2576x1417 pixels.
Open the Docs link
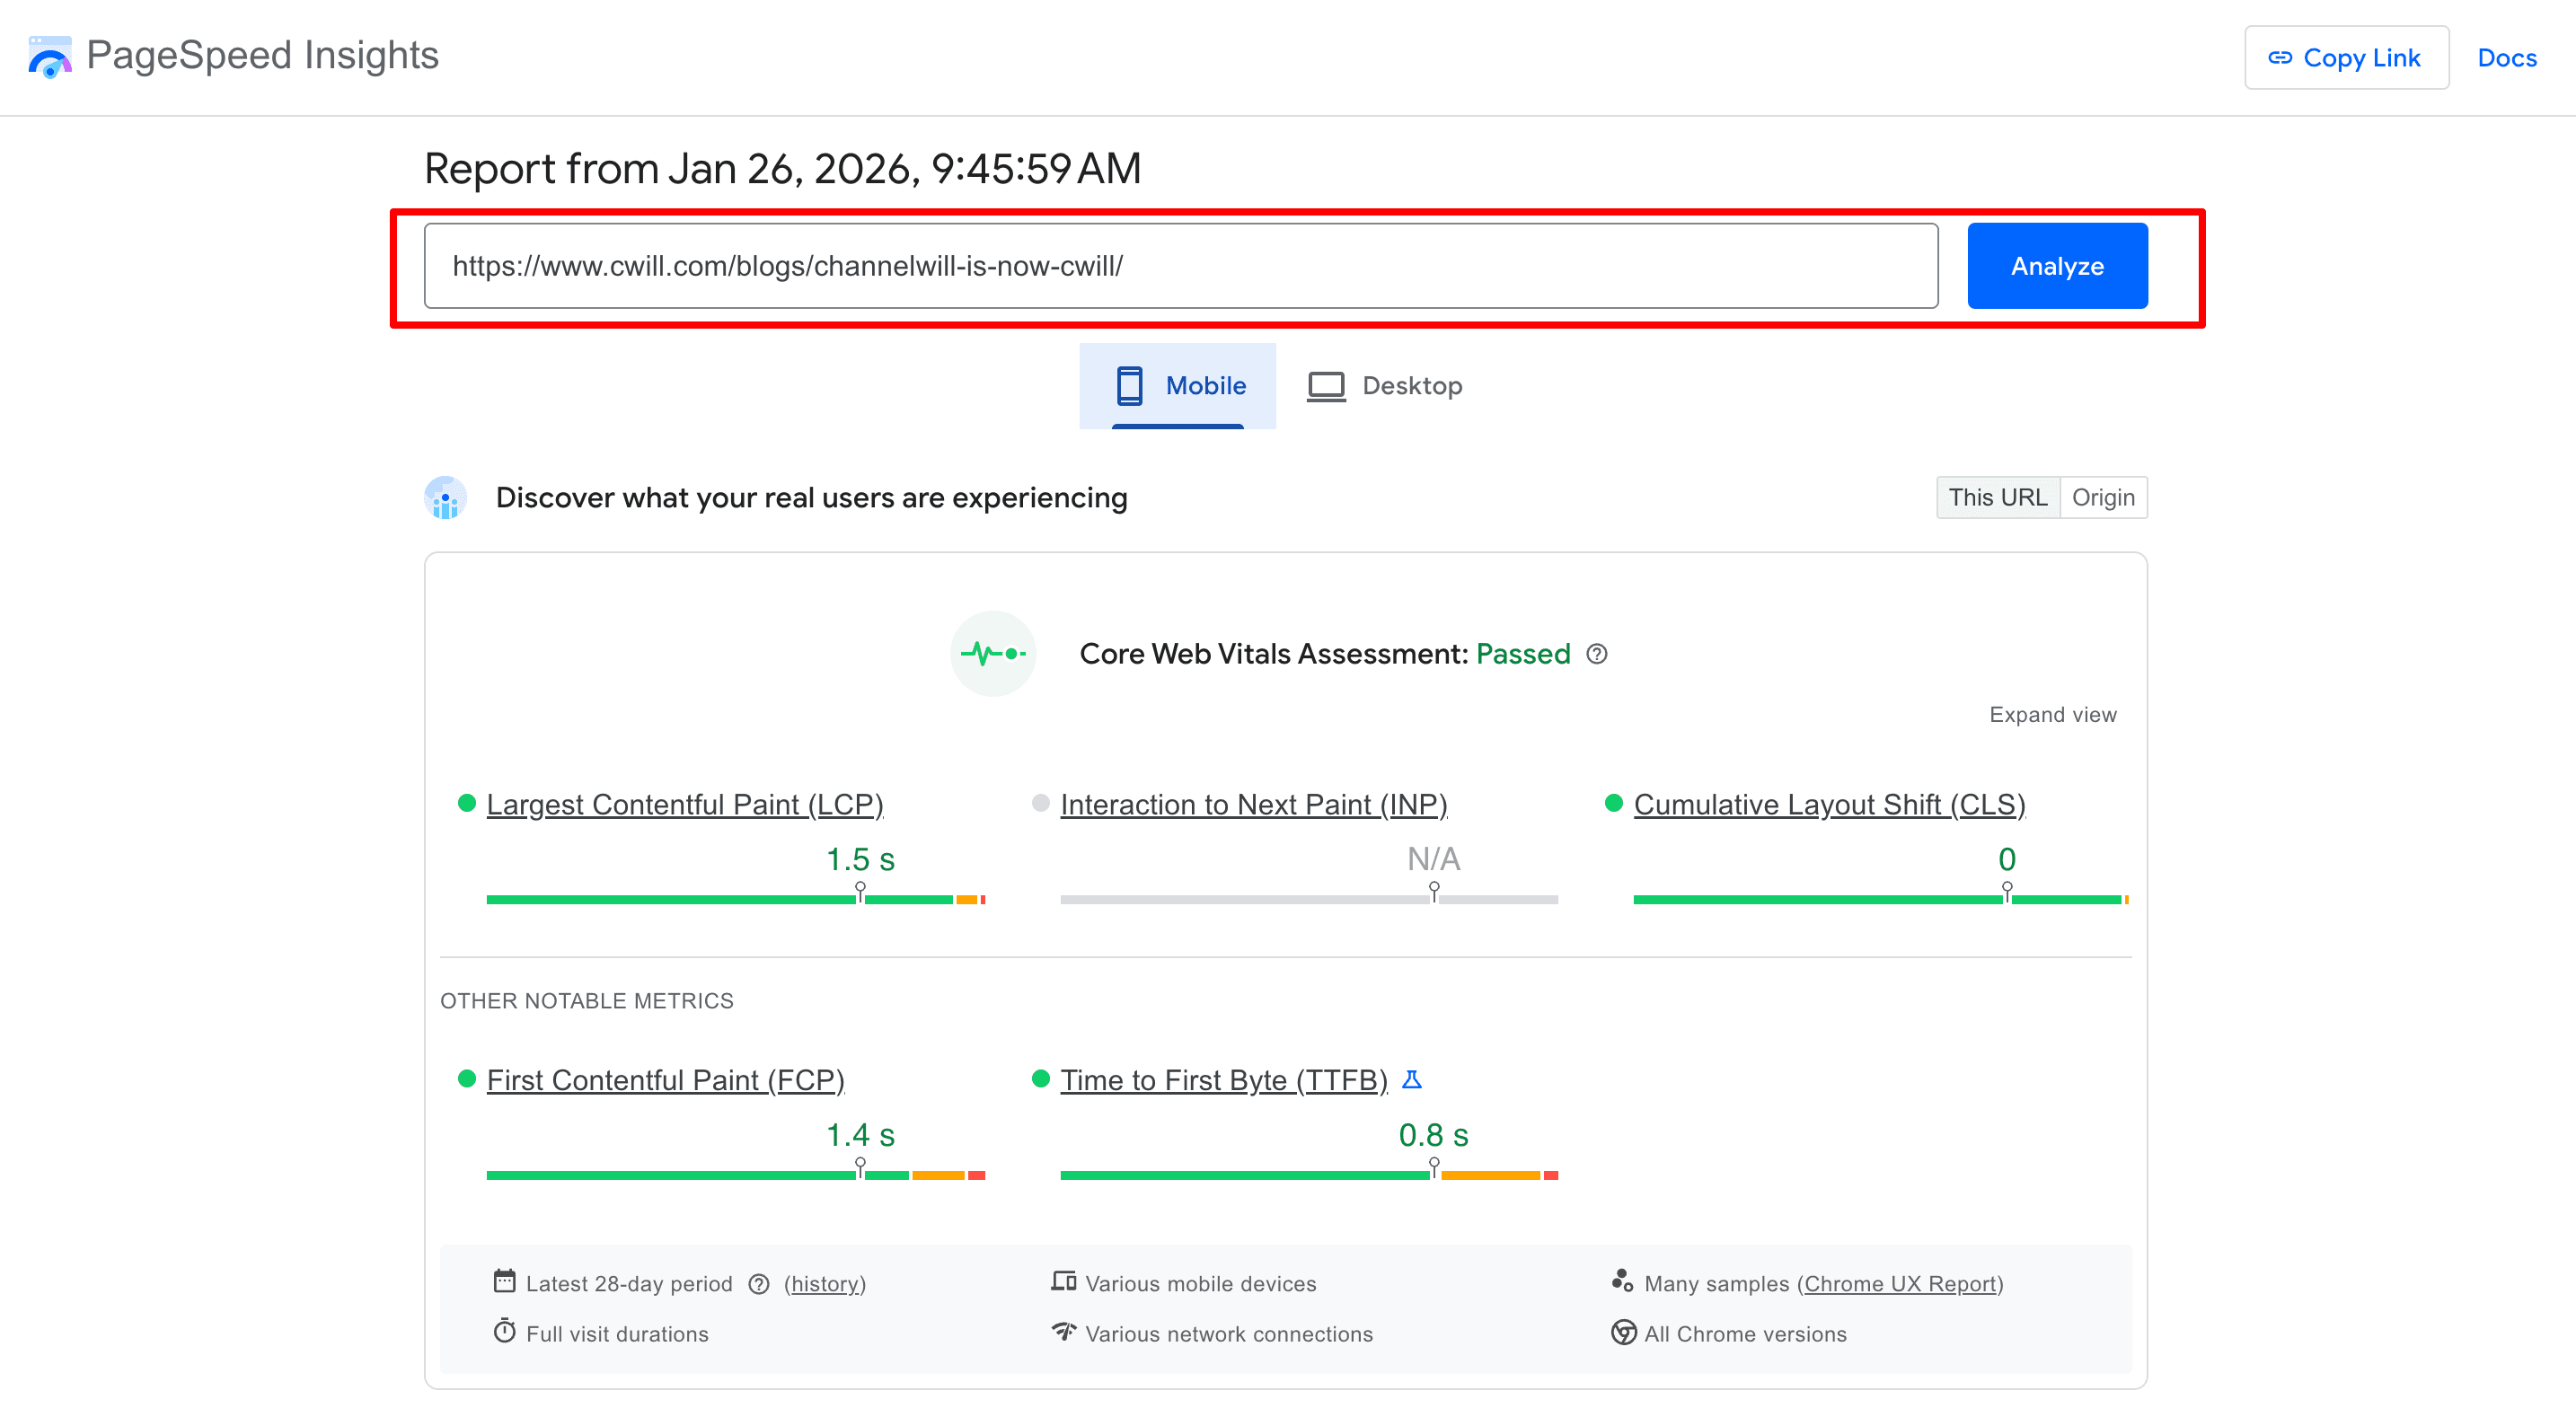(2506, 58)
